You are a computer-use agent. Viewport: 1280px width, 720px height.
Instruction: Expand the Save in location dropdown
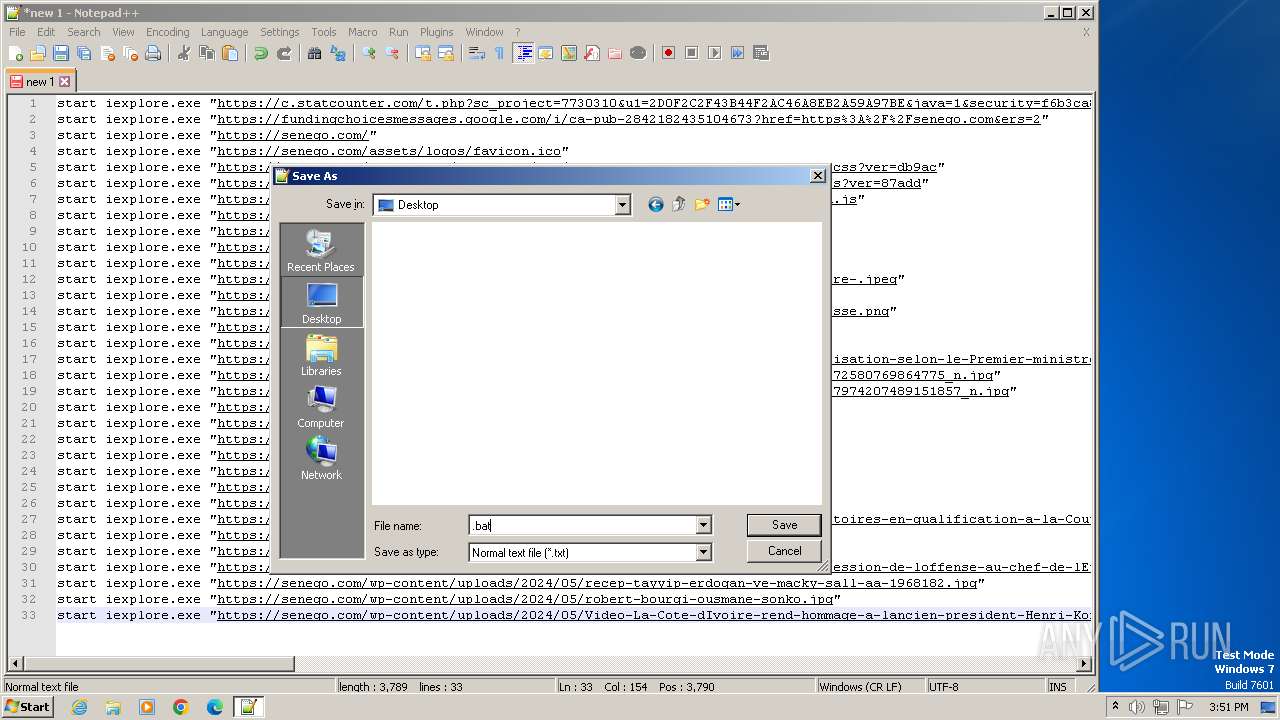(622, 205)
